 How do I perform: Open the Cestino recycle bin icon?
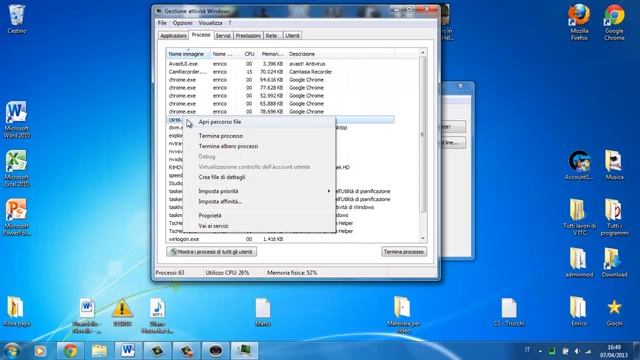[17, 19]
